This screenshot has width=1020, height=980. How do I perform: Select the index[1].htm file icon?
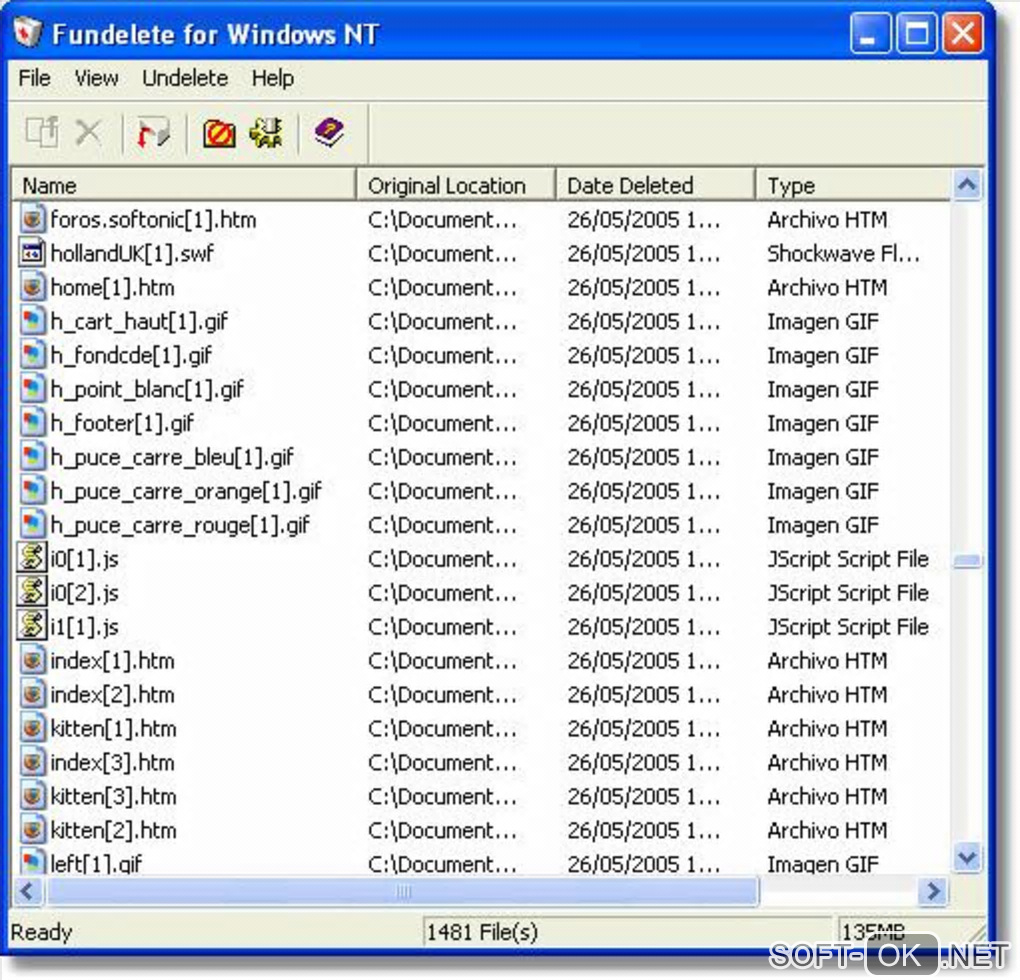click(32, 660)
